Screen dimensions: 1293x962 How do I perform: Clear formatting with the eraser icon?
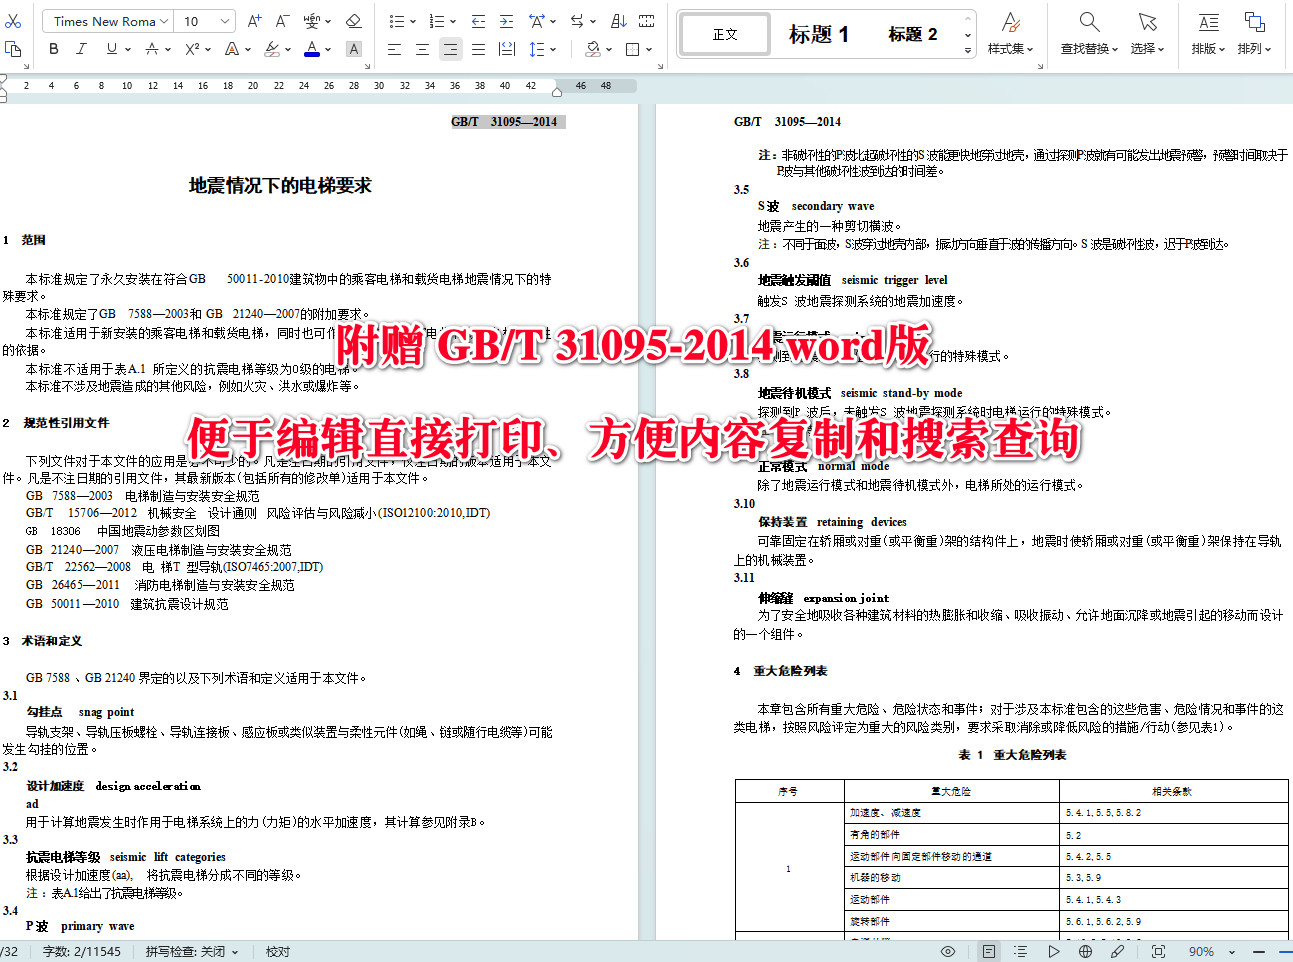(x=355, y=20)
